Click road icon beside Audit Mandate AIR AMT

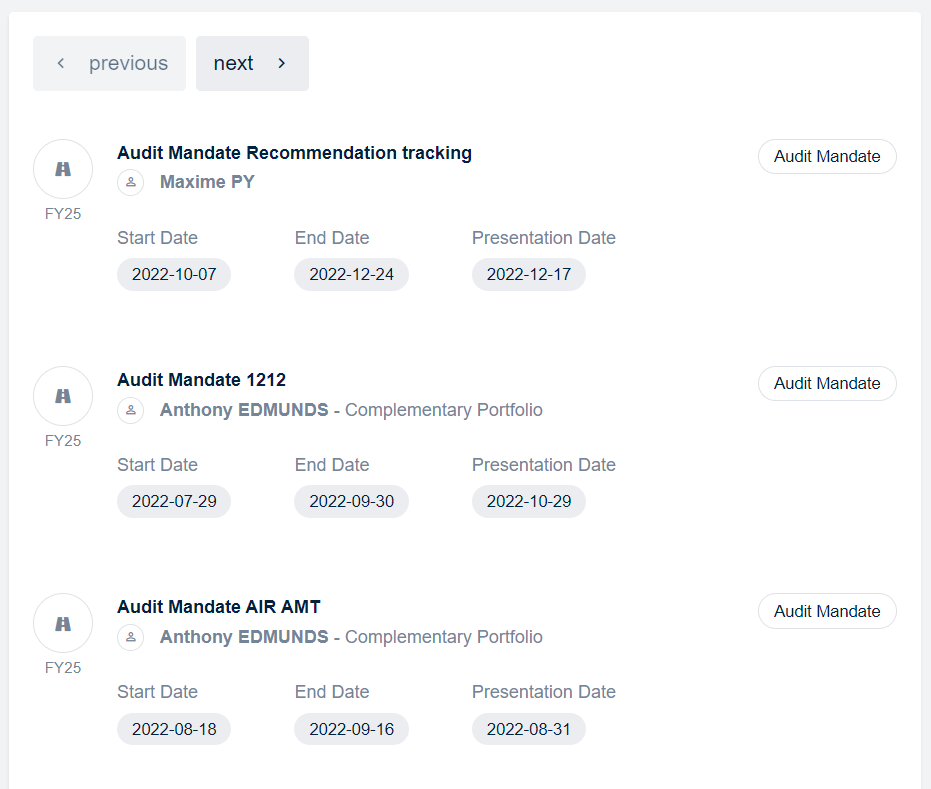pyautogui.click(x=63, y=623)
